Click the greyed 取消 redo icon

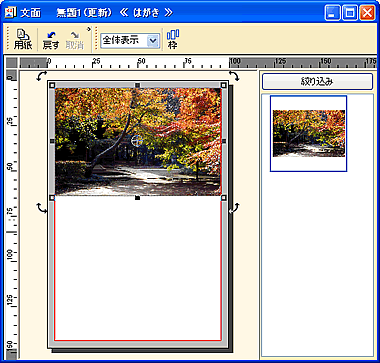pos(74,40)
